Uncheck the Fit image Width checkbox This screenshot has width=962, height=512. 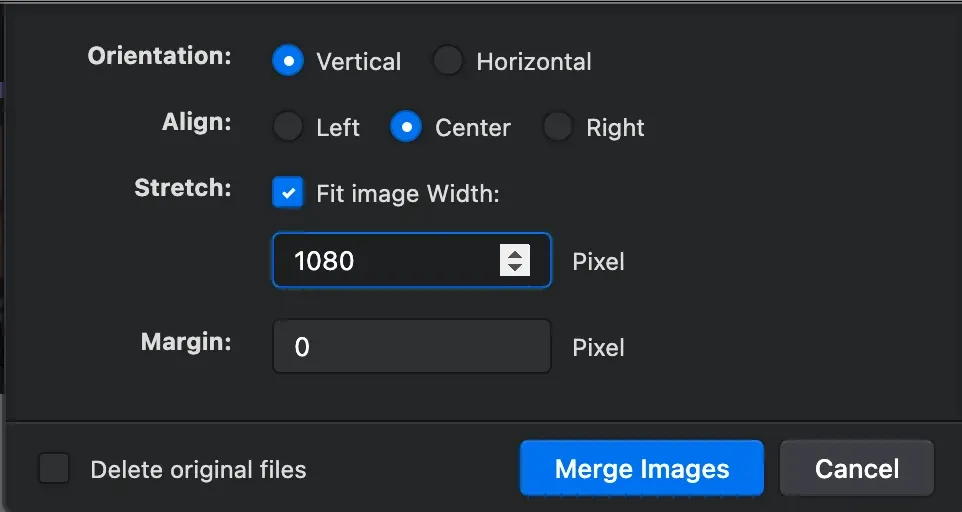288,193
